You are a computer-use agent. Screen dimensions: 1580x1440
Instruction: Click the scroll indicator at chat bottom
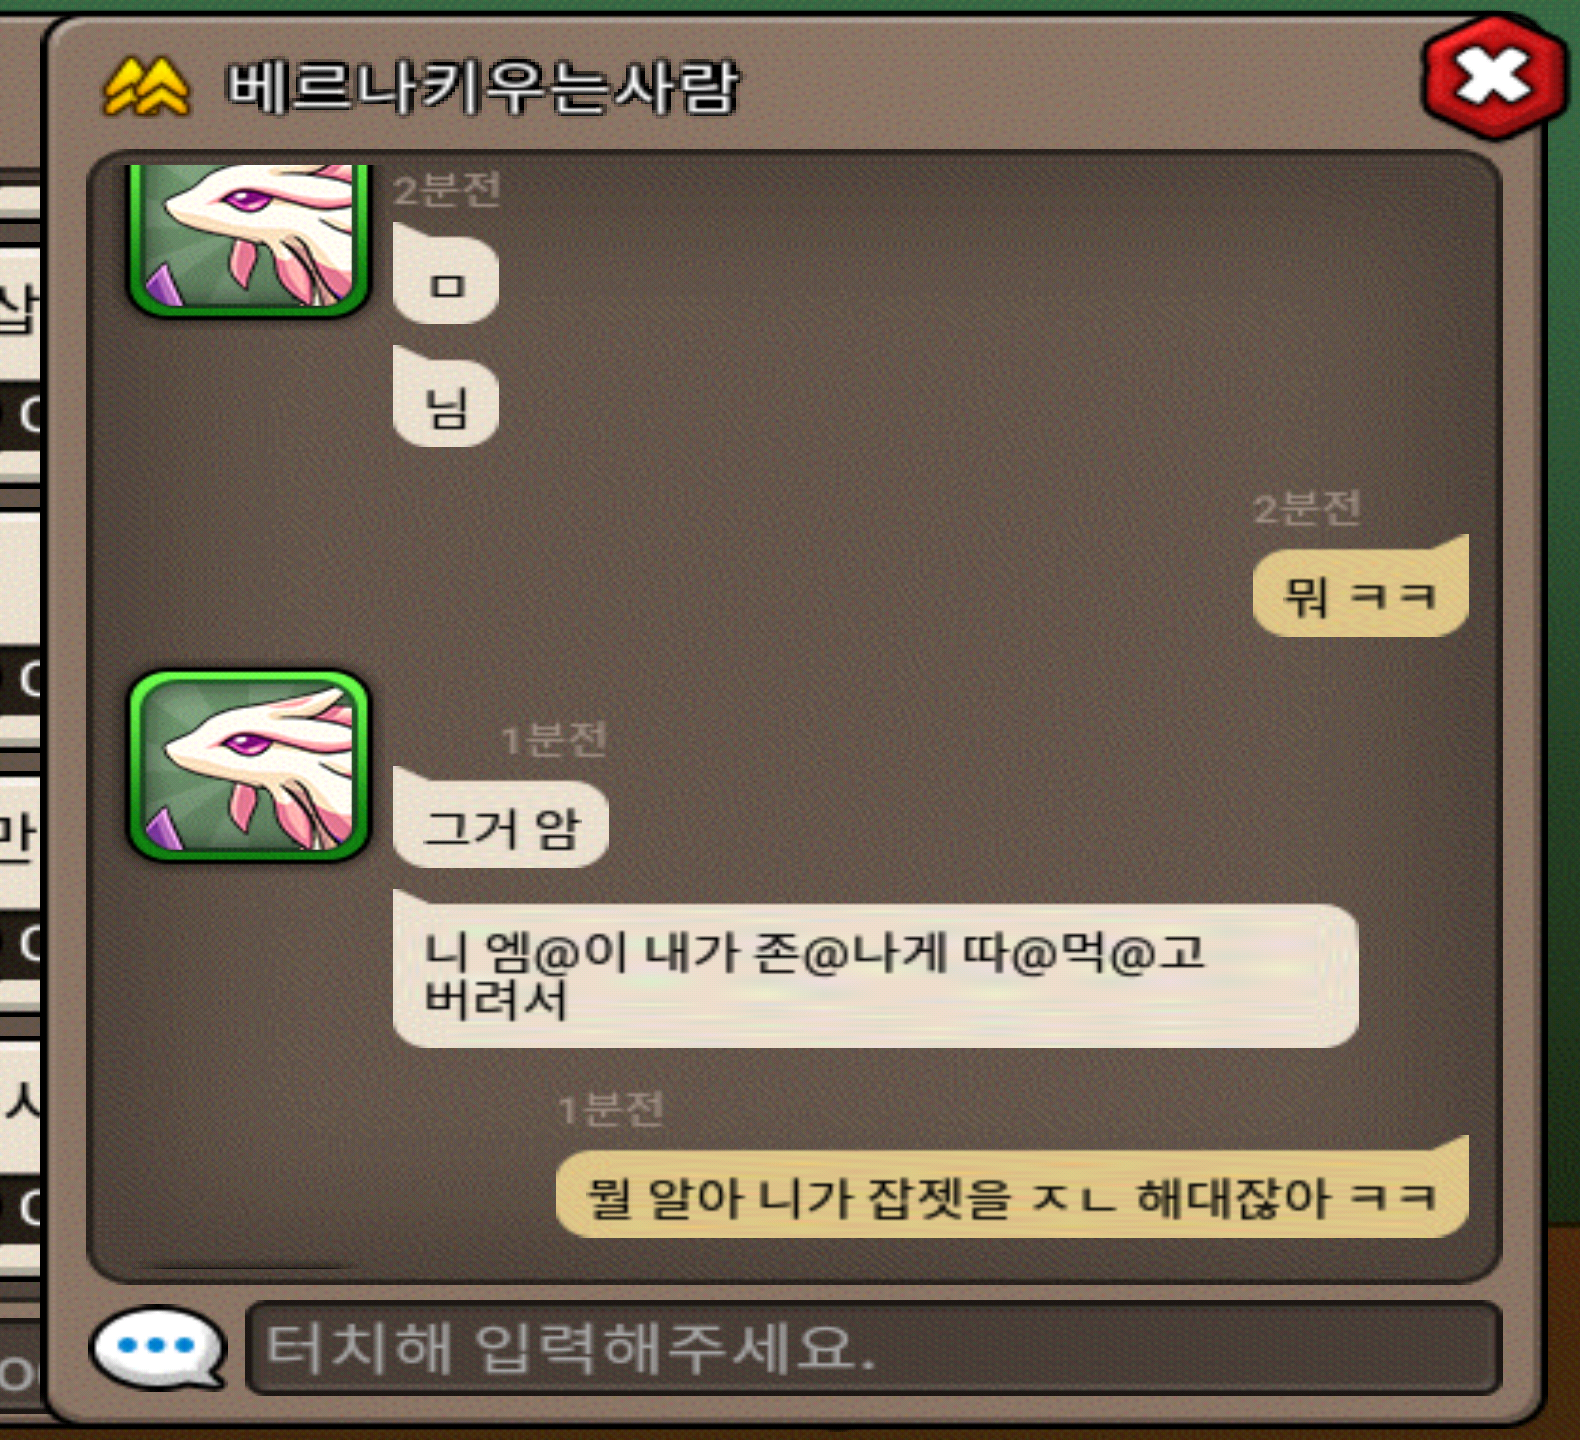[x=250, y=1268]
